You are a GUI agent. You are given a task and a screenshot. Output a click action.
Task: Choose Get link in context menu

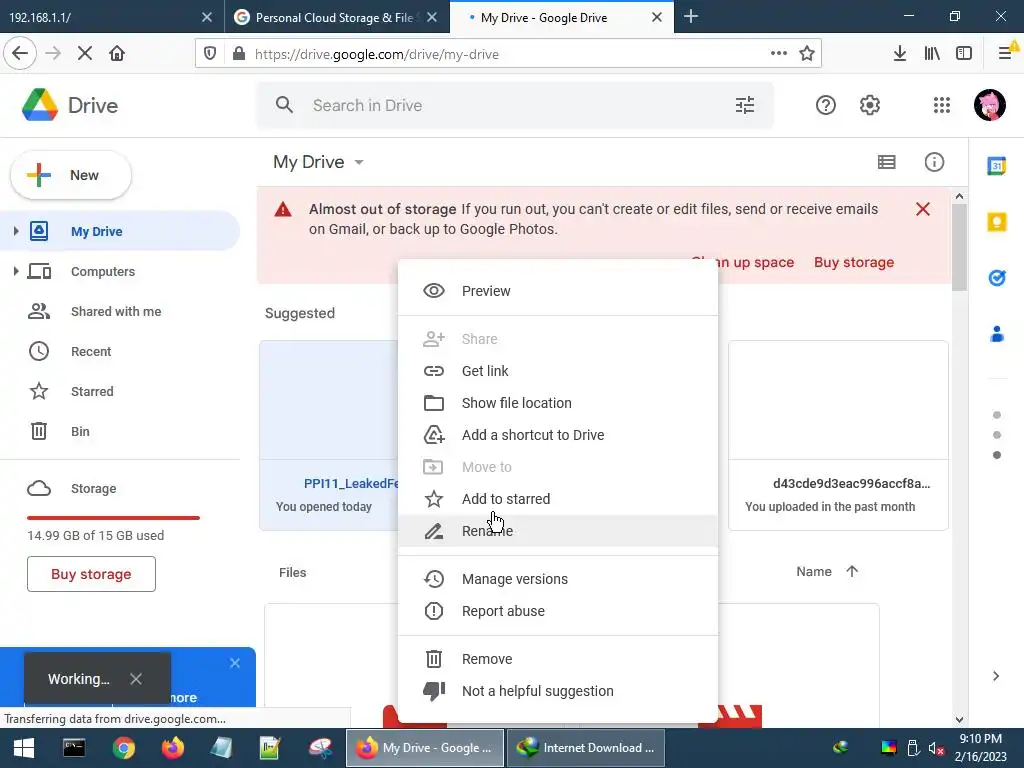558,371
